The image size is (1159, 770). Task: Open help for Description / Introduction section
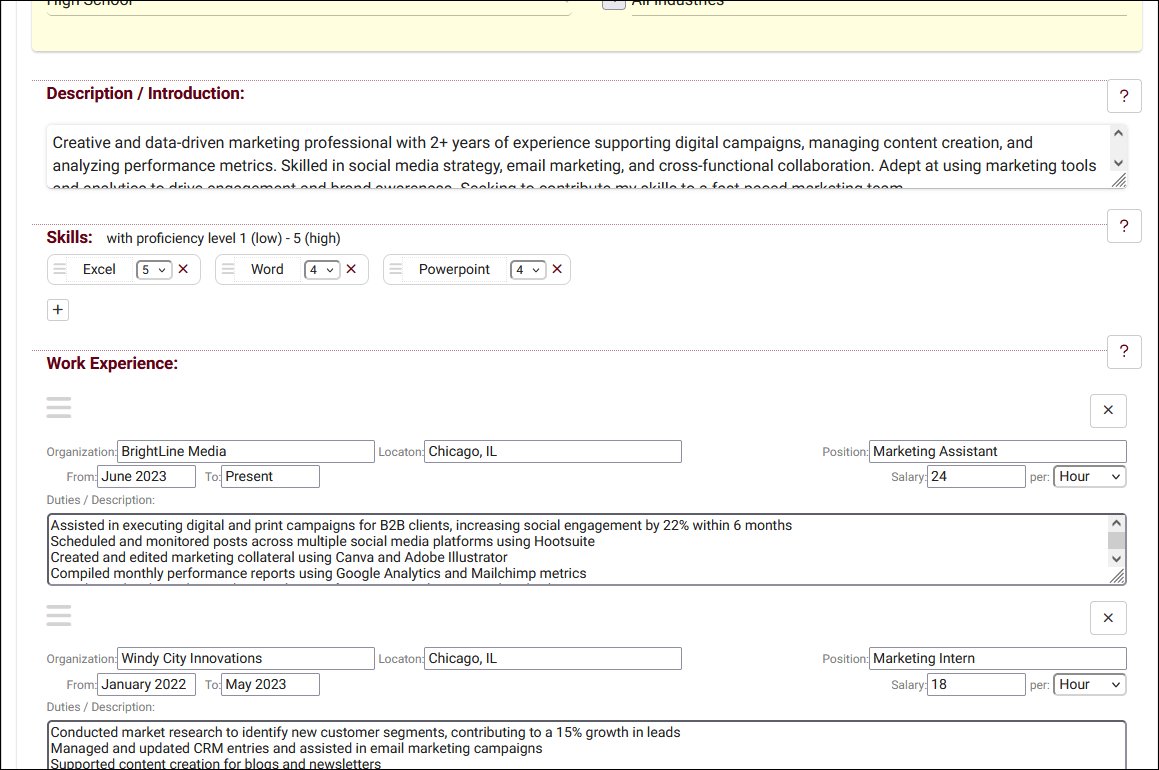pyautogui.click(x=1124, y=96)
